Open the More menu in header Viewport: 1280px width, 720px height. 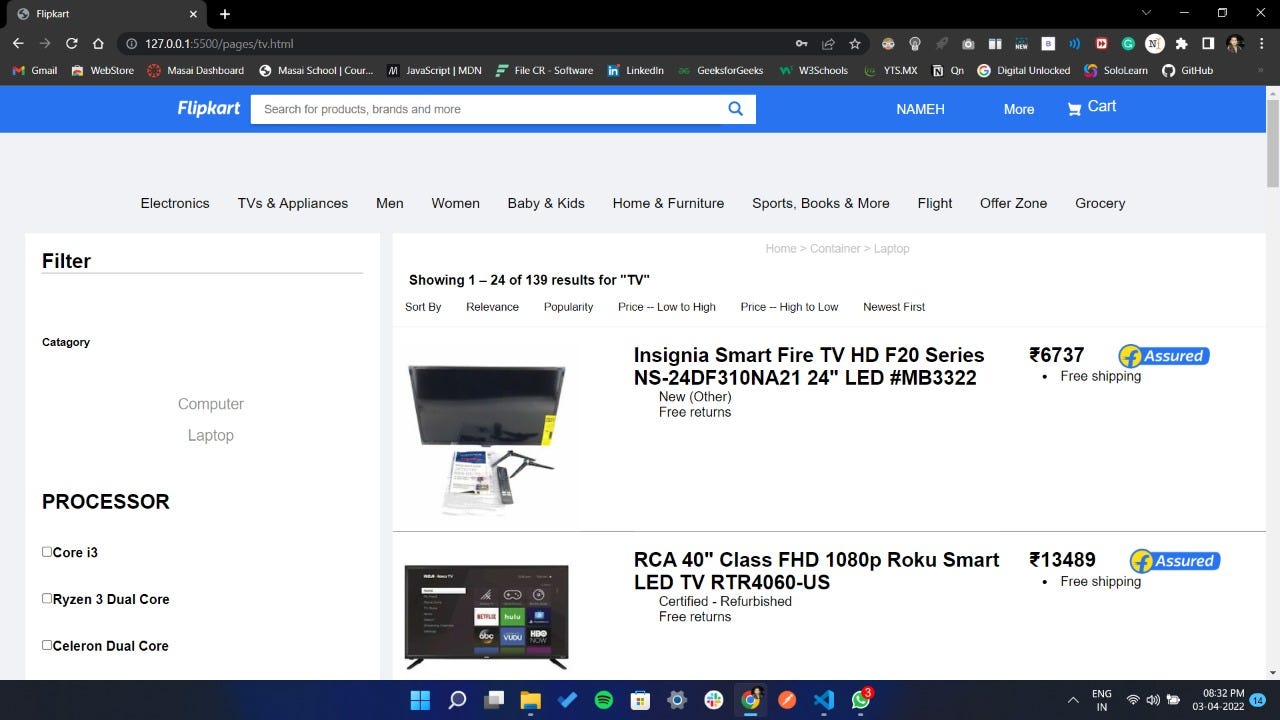[1019, 109]
